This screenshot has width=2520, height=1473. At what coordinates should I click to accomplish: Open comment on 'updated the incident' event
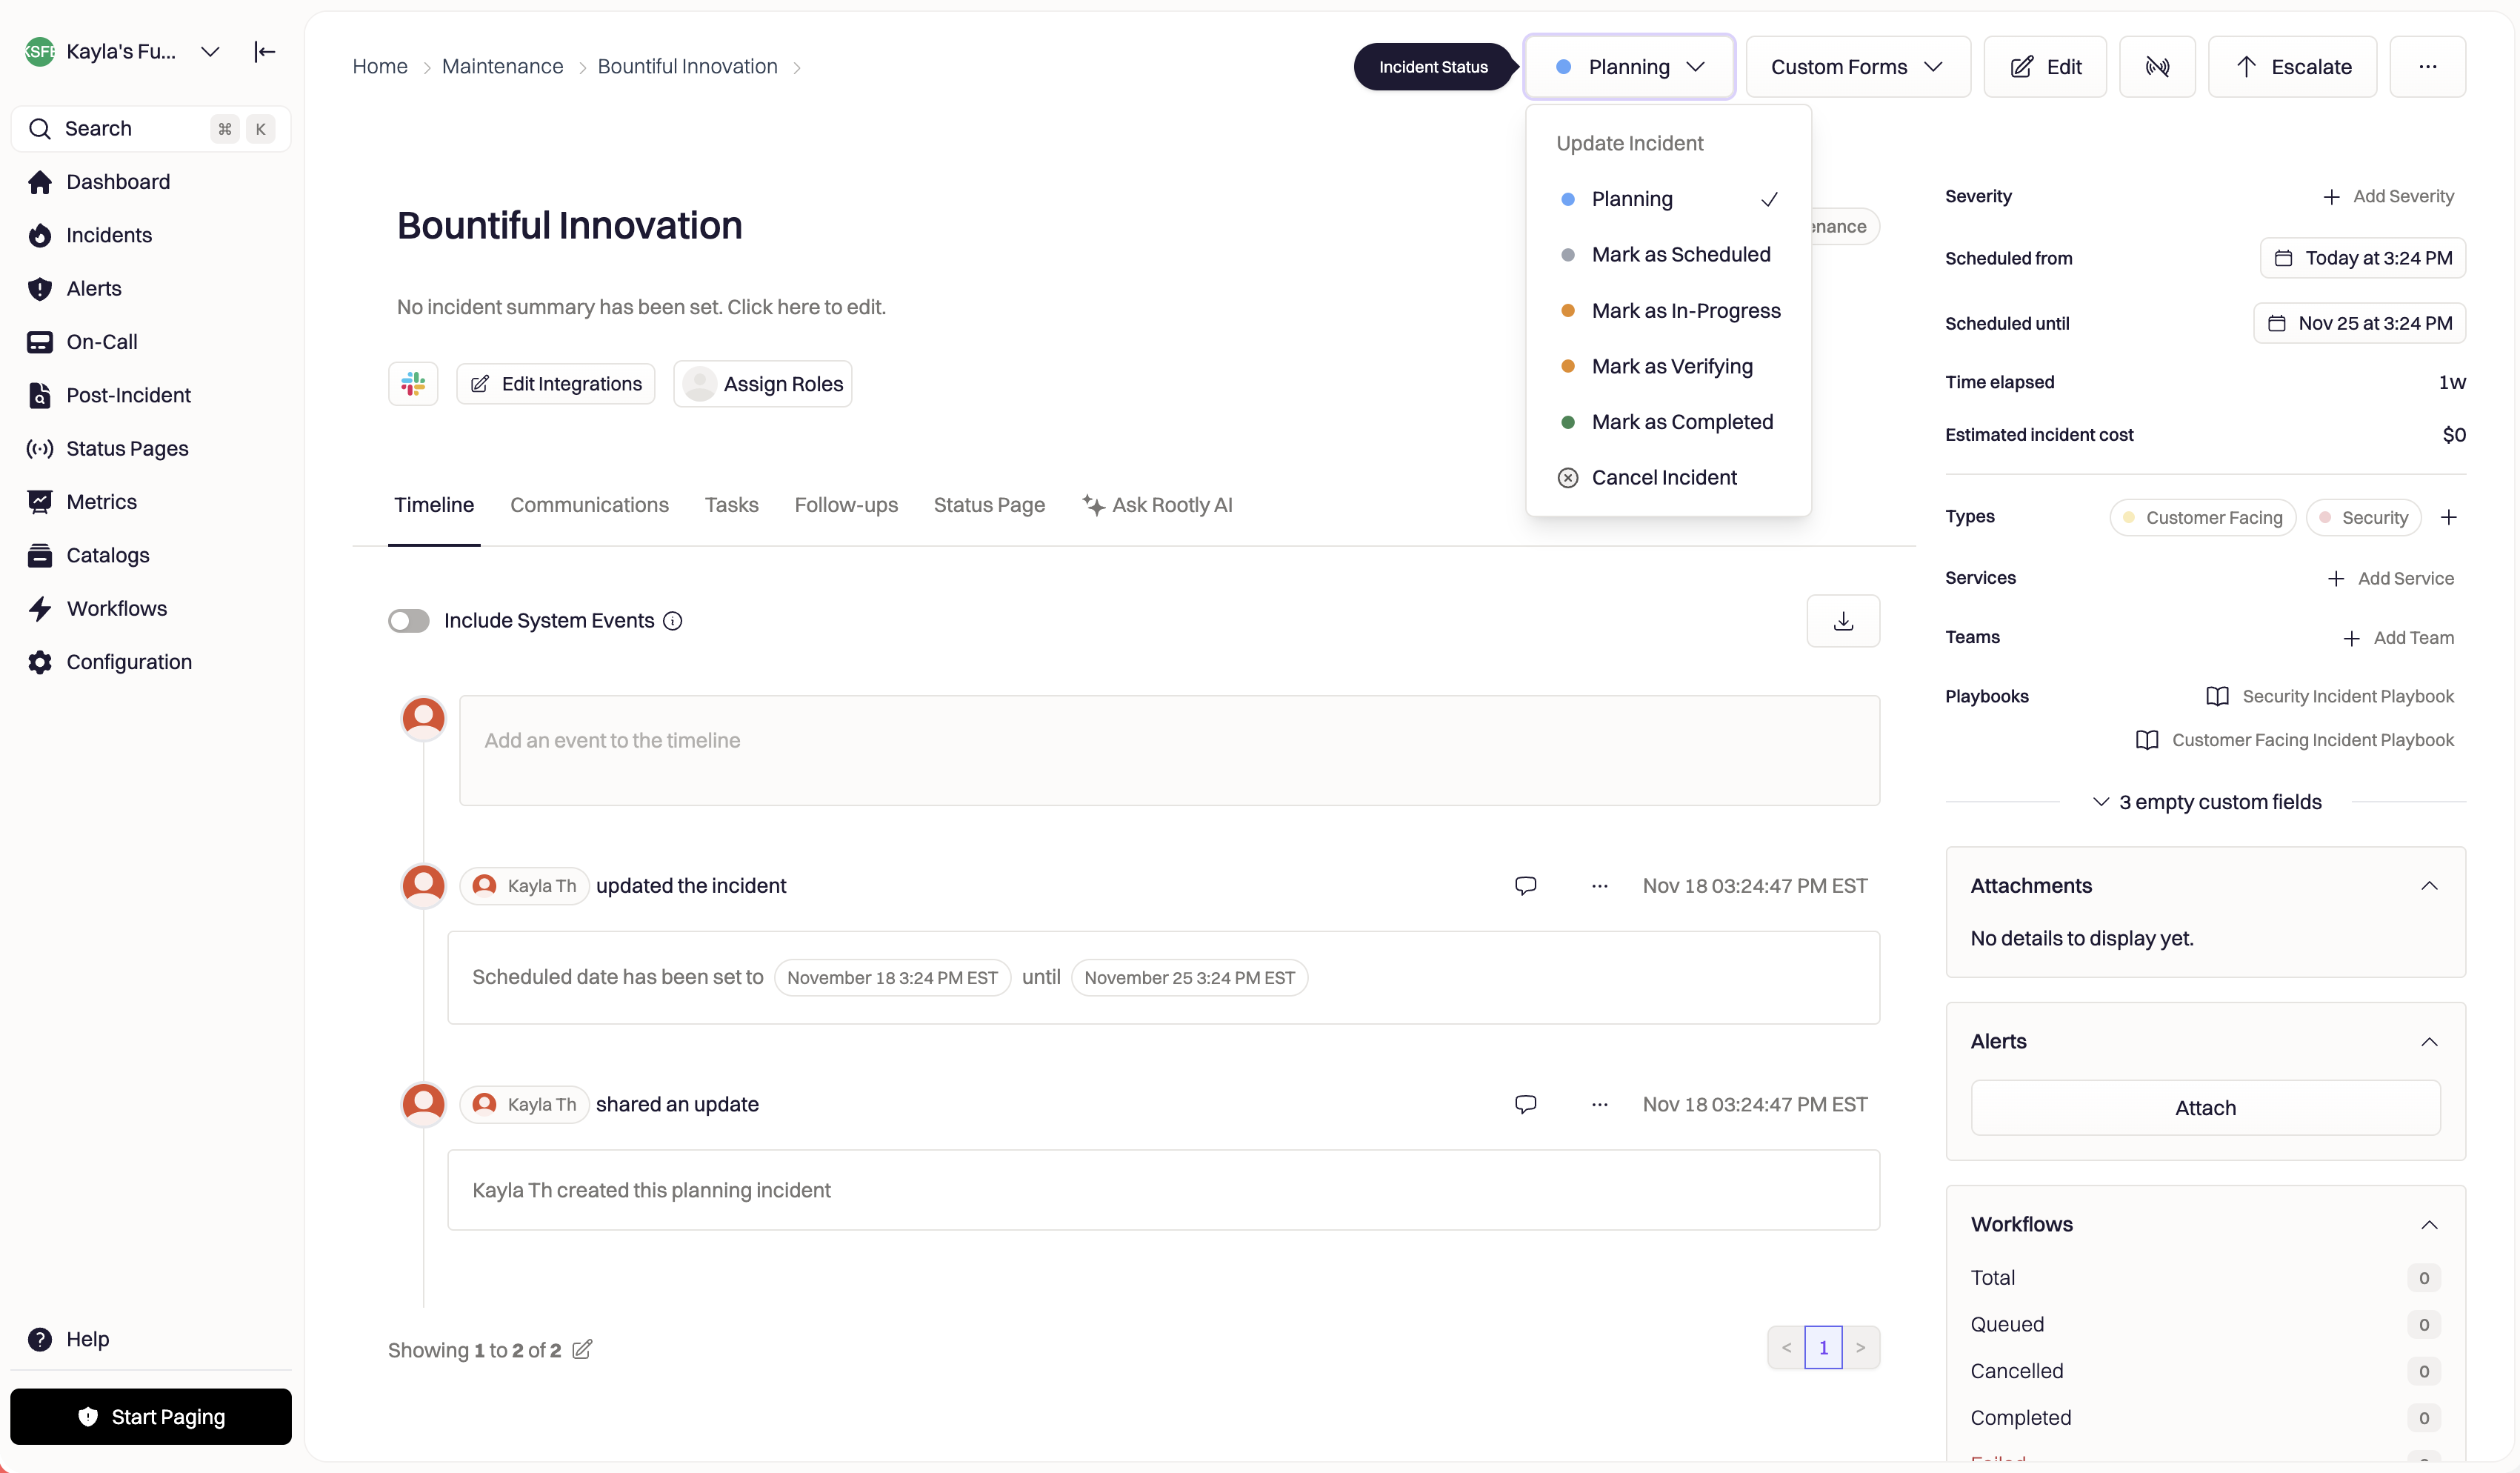point(1524,886)
